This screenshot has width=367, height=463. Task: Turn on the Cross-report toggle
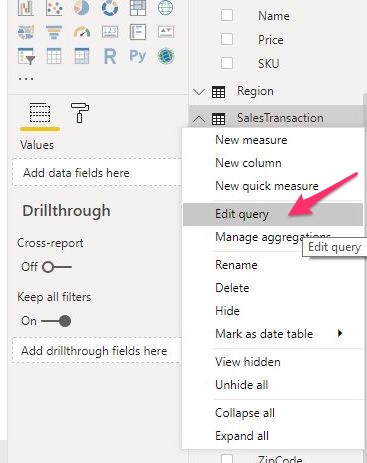(57, 267)
